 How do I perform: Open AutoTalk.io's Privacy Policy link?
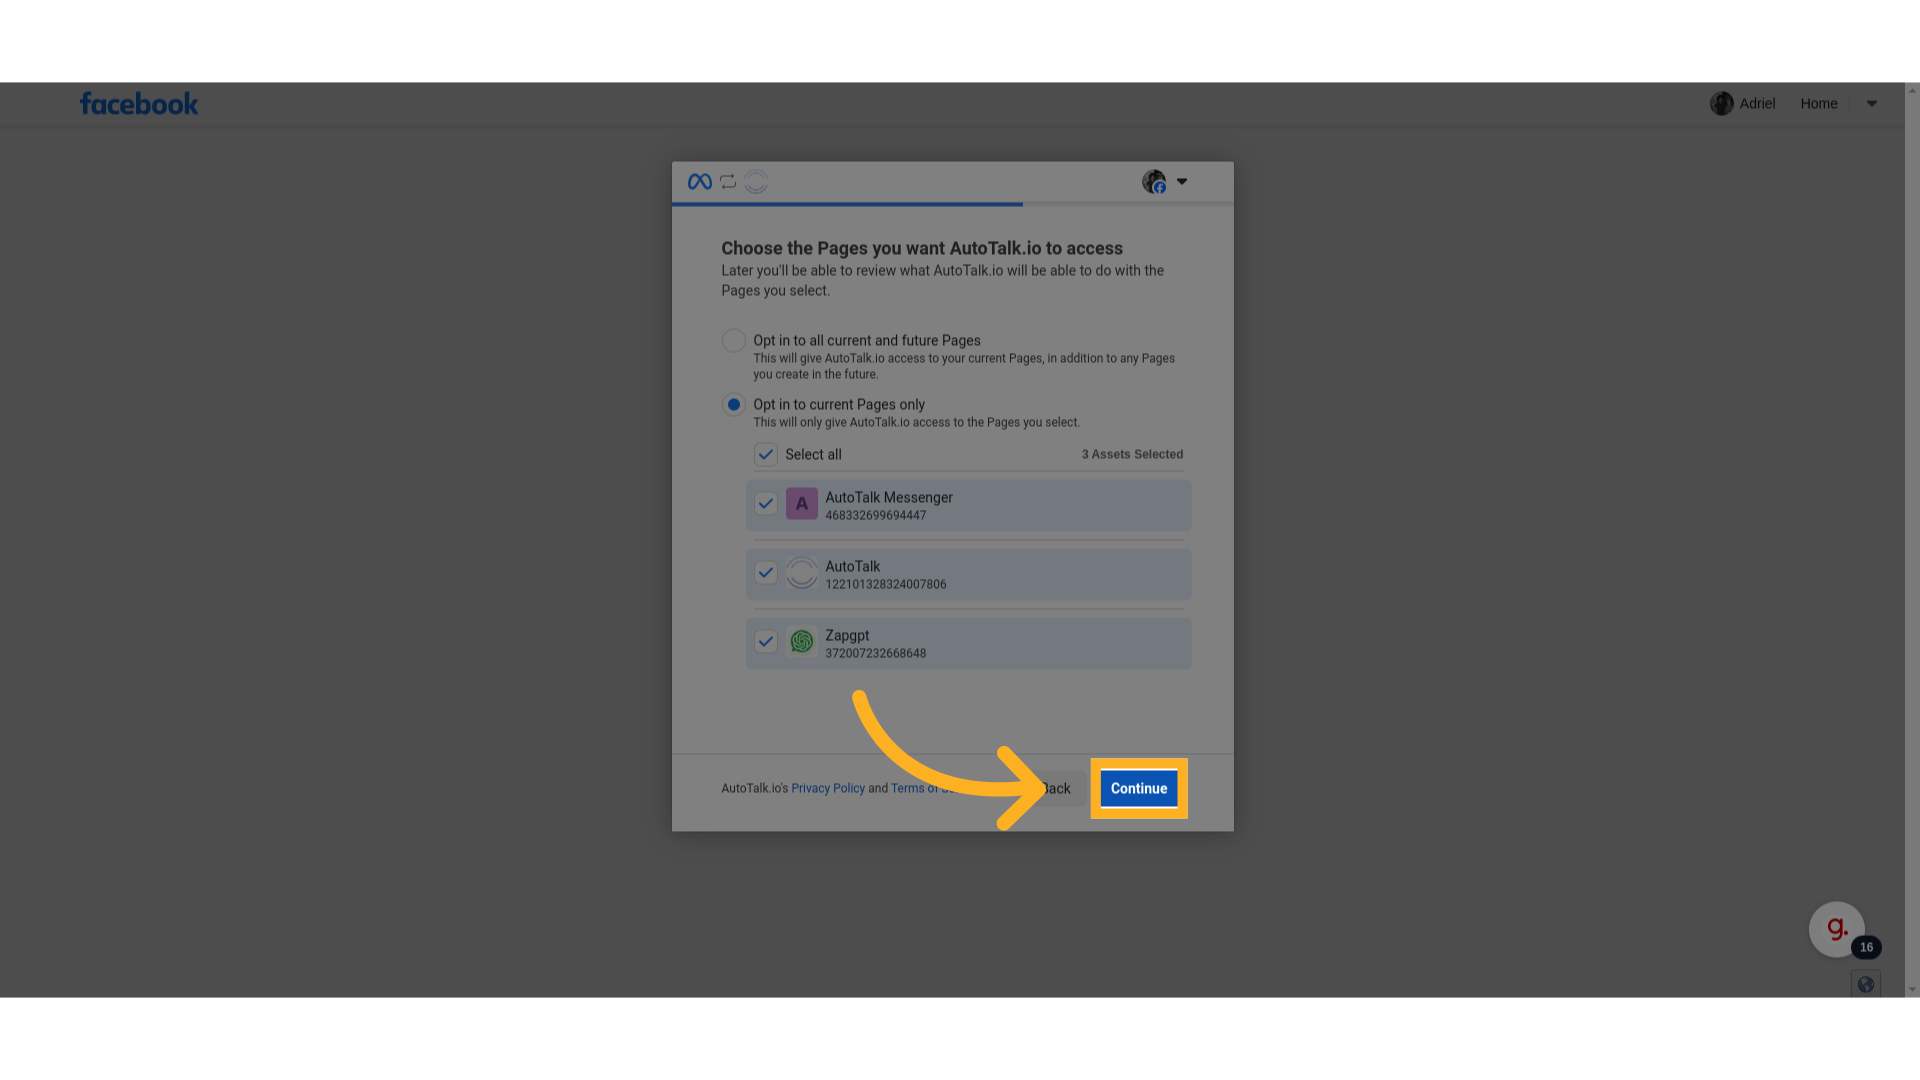828,788
